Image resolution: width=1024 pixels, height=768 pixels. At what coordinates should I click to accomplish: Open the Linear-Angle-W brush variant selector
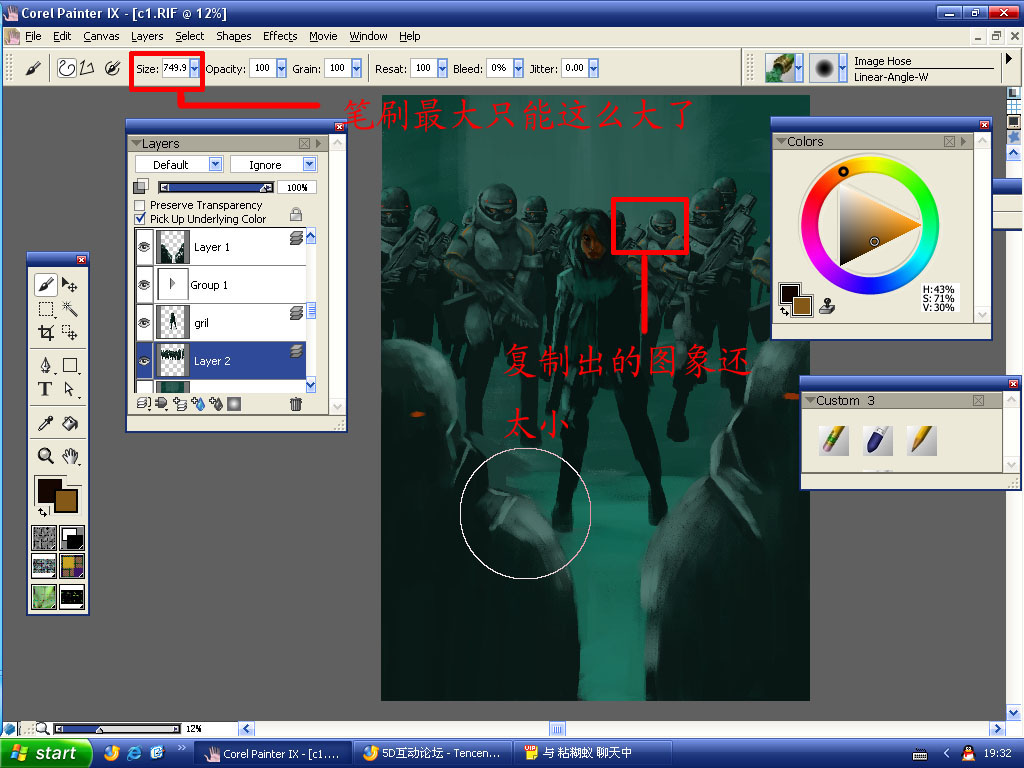(828, 68)
